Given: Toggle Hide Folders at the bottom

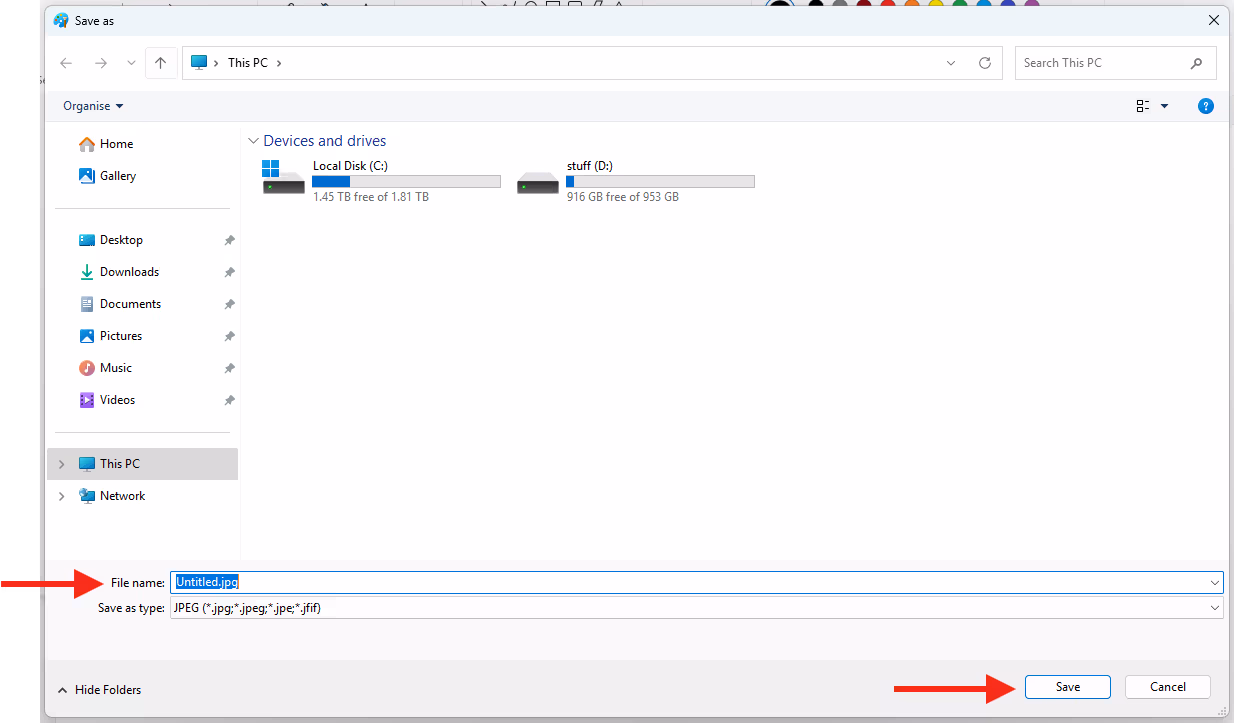Looking at the screenshot, I should 99,690.
